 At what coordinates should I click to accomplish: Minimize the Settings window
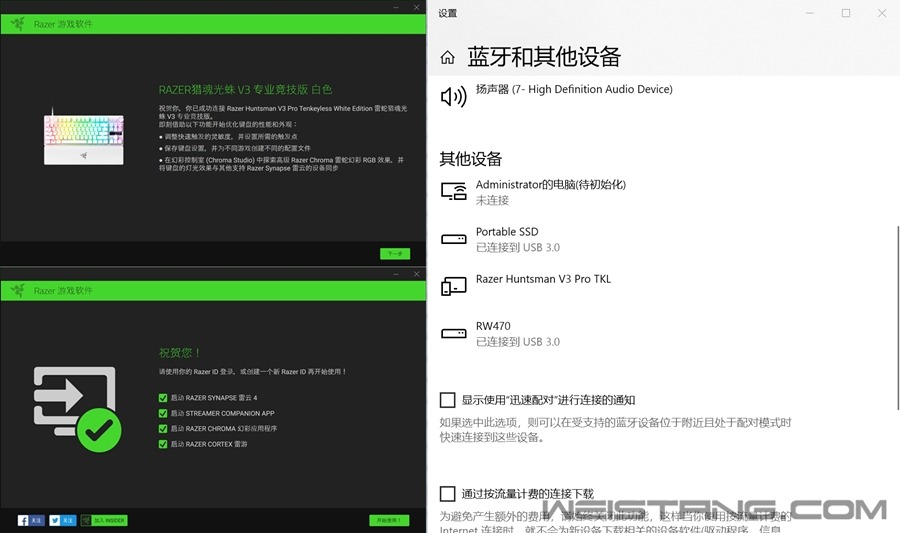(x=810, y=13)
